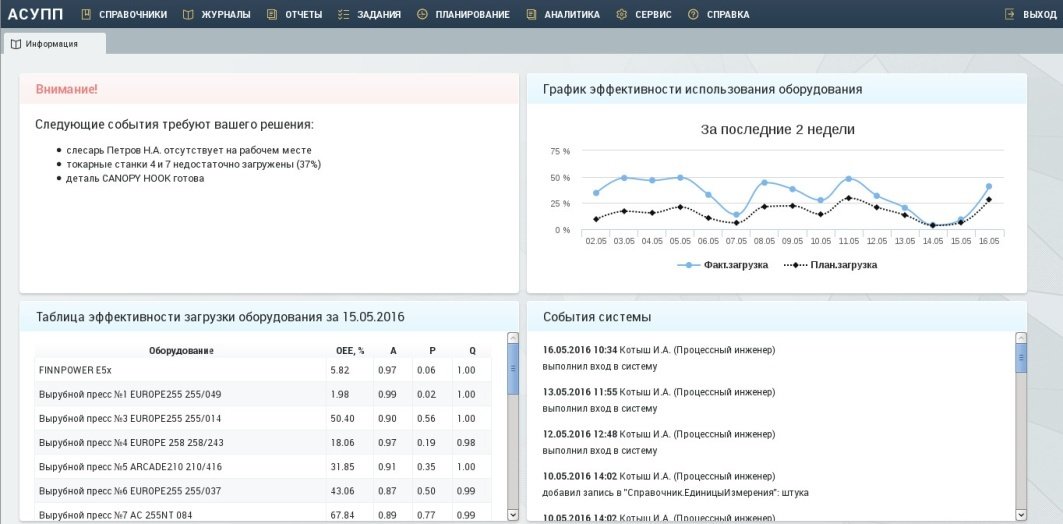Click the Справочники menu icon
Screen dimensions: 1063x524
[x=86, y=14]
